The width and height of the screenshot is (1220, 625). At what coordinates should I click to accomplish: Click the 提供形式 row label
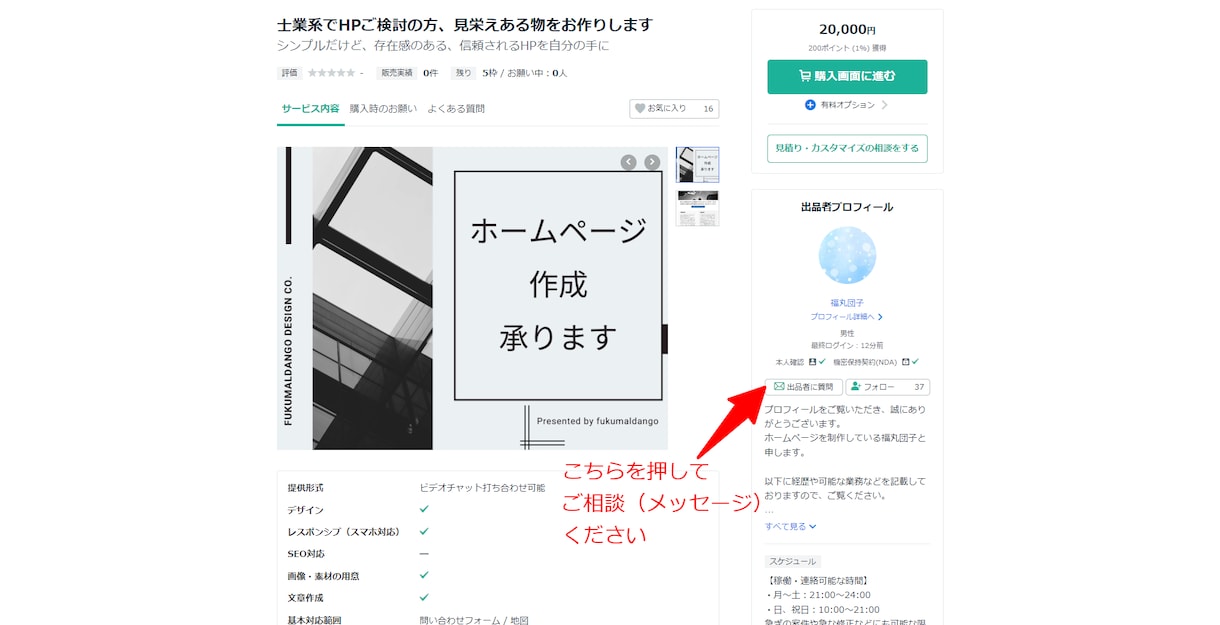(306, 488)
